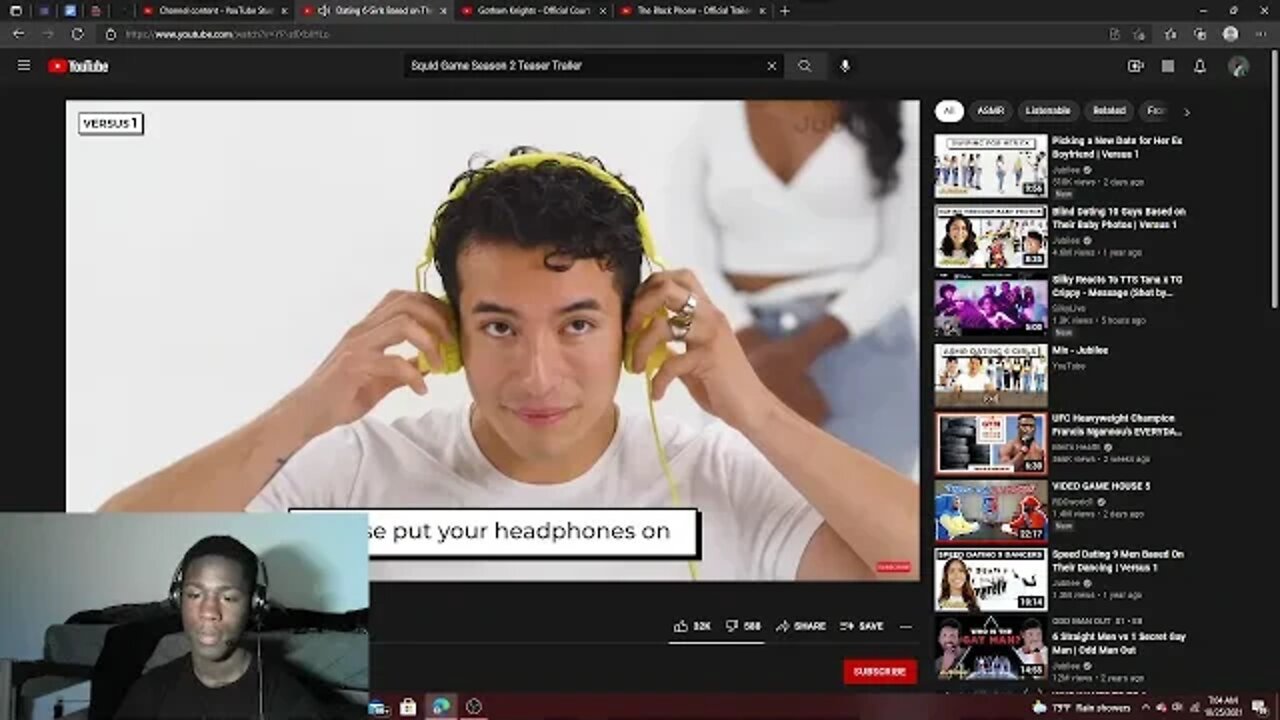The image size is (1280, 720).
Task: Go back with the browser back arrow
Action: coord(18,34)
